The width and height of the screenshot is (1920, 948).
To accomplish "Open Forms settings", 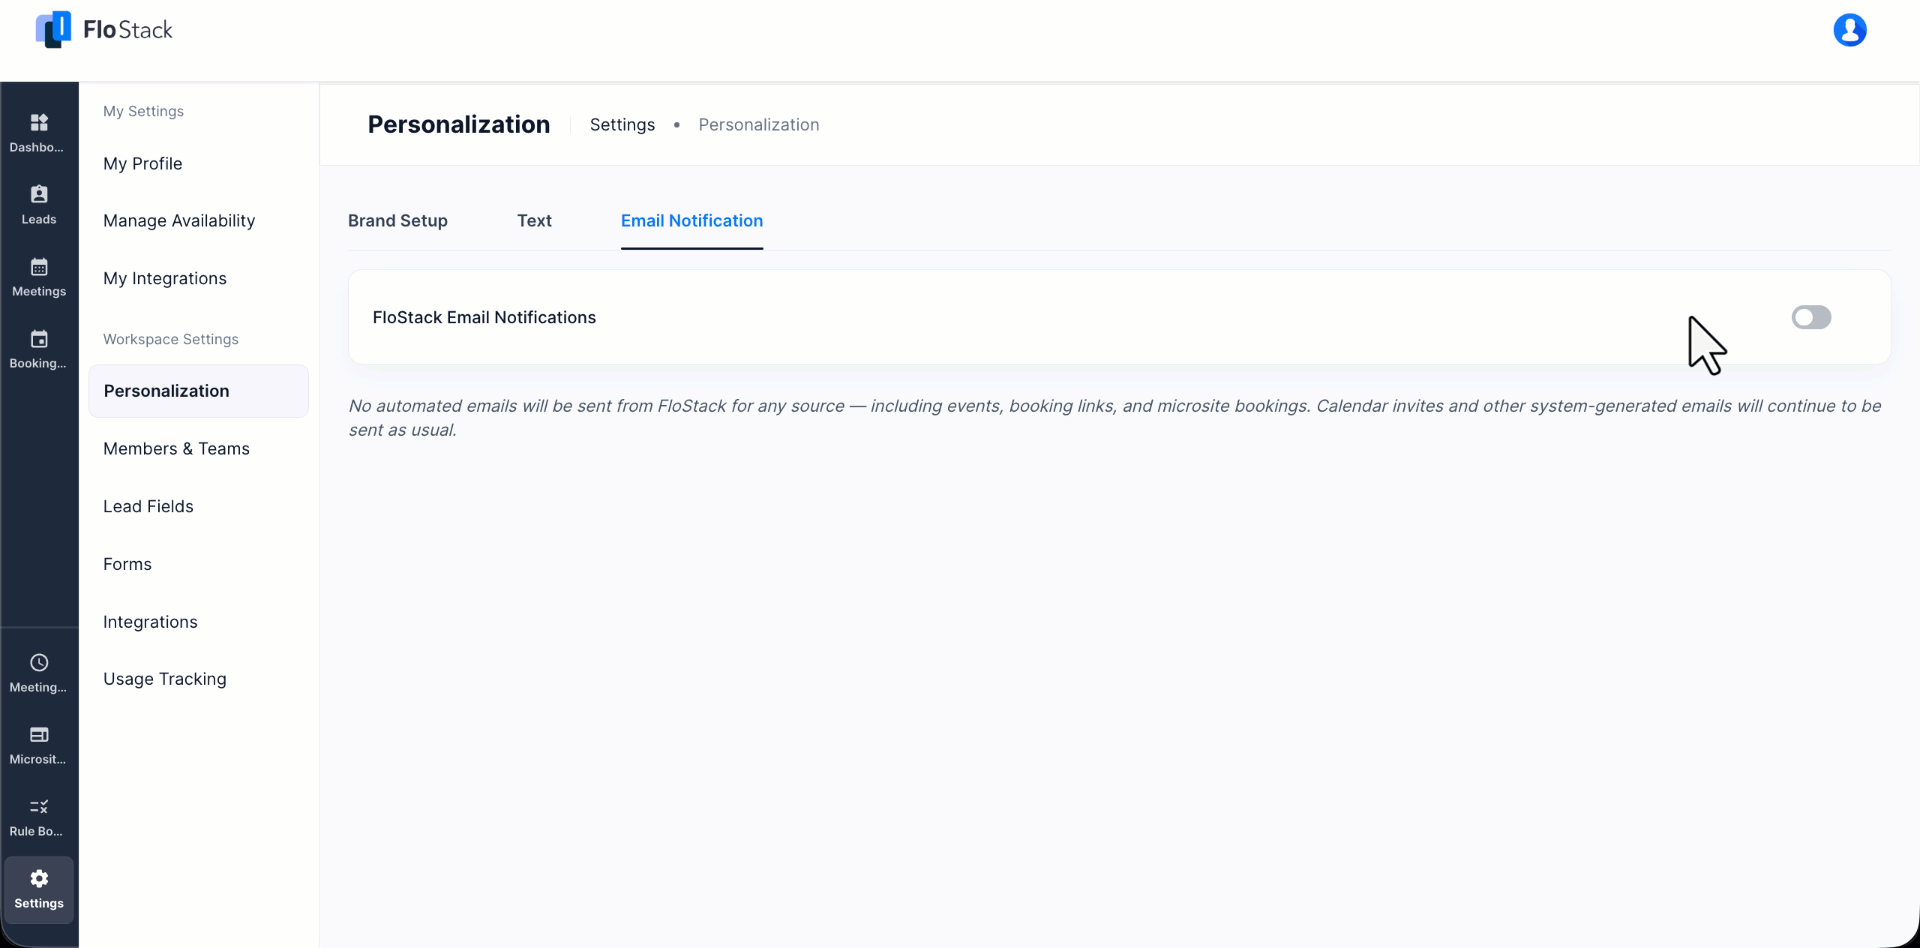I will (x=127, y=565).
